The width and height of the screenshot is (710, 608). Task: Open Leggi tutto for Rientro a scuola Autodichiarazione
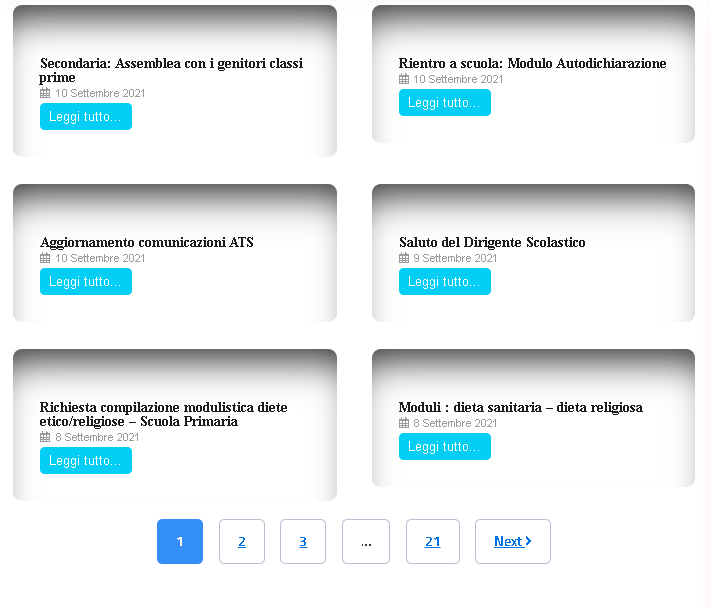point(445,102)
